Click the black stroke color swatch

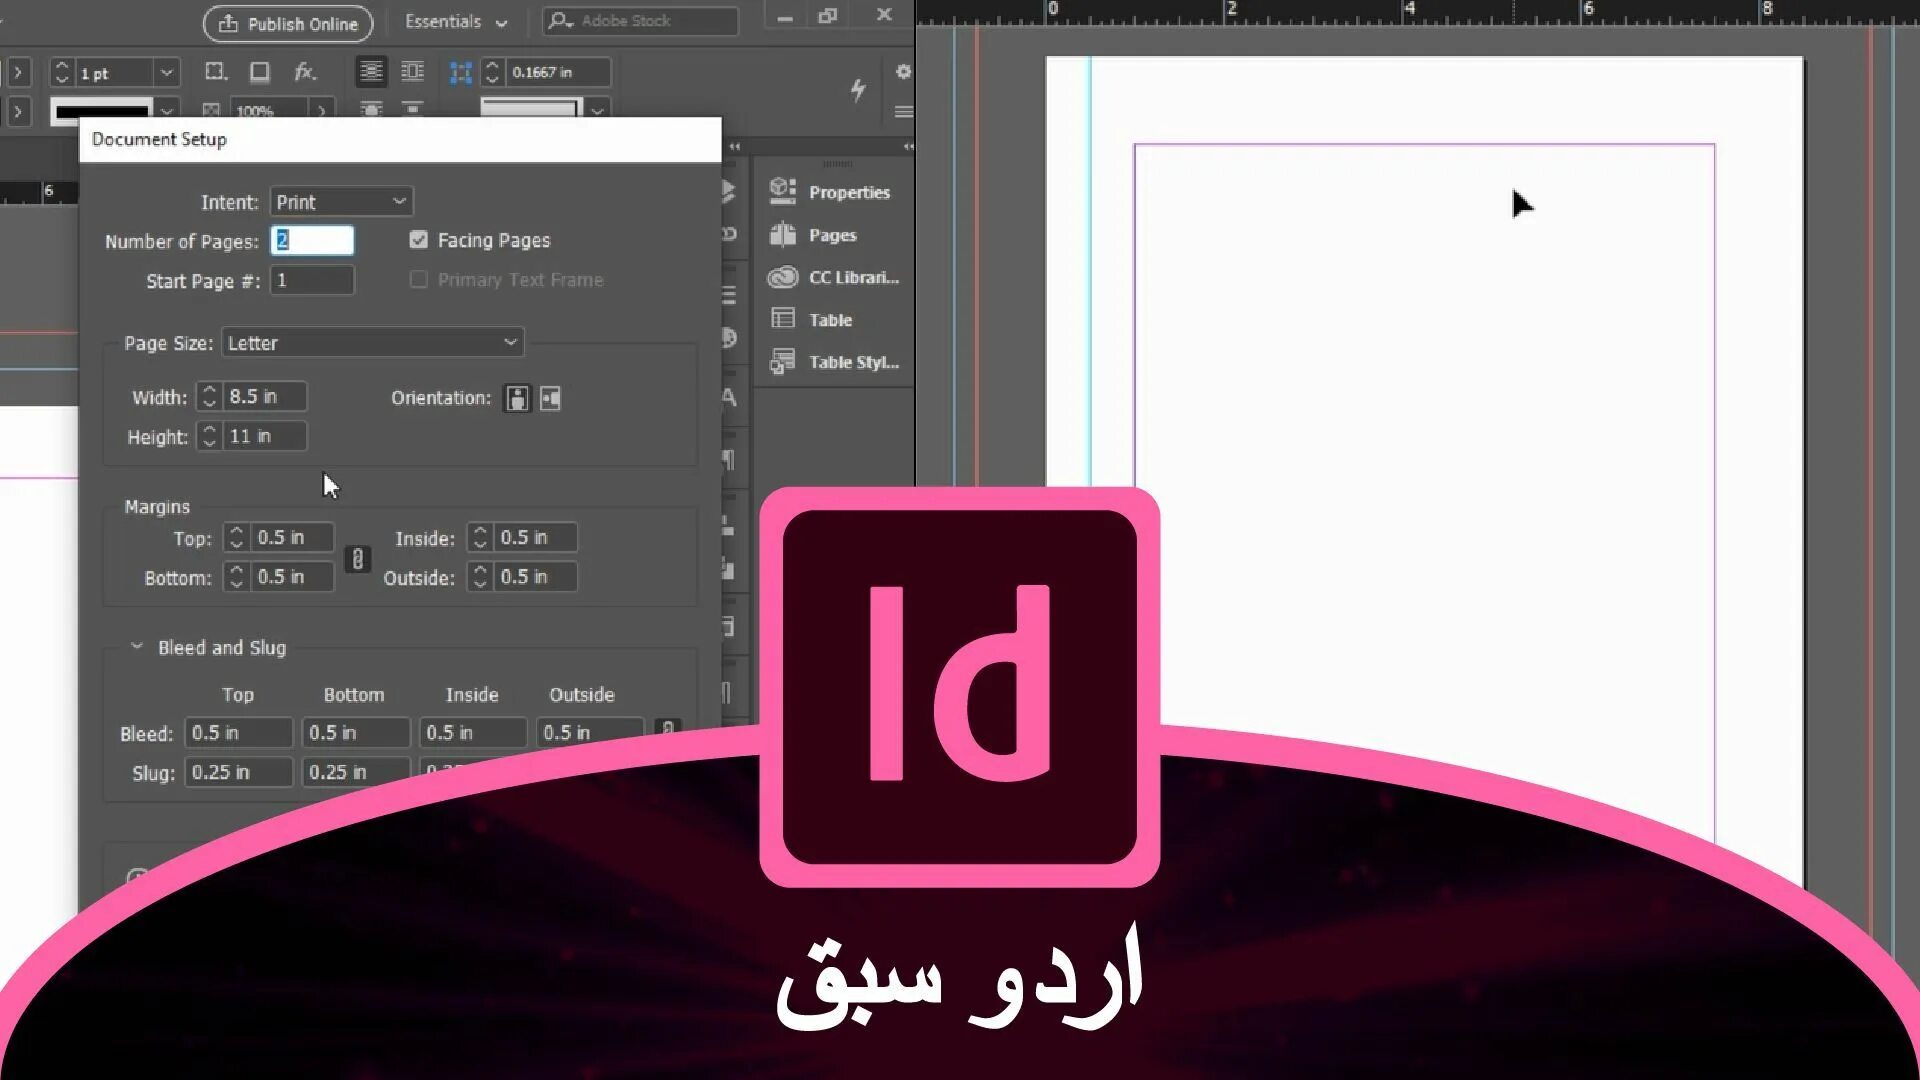click(x=102, y=110)
